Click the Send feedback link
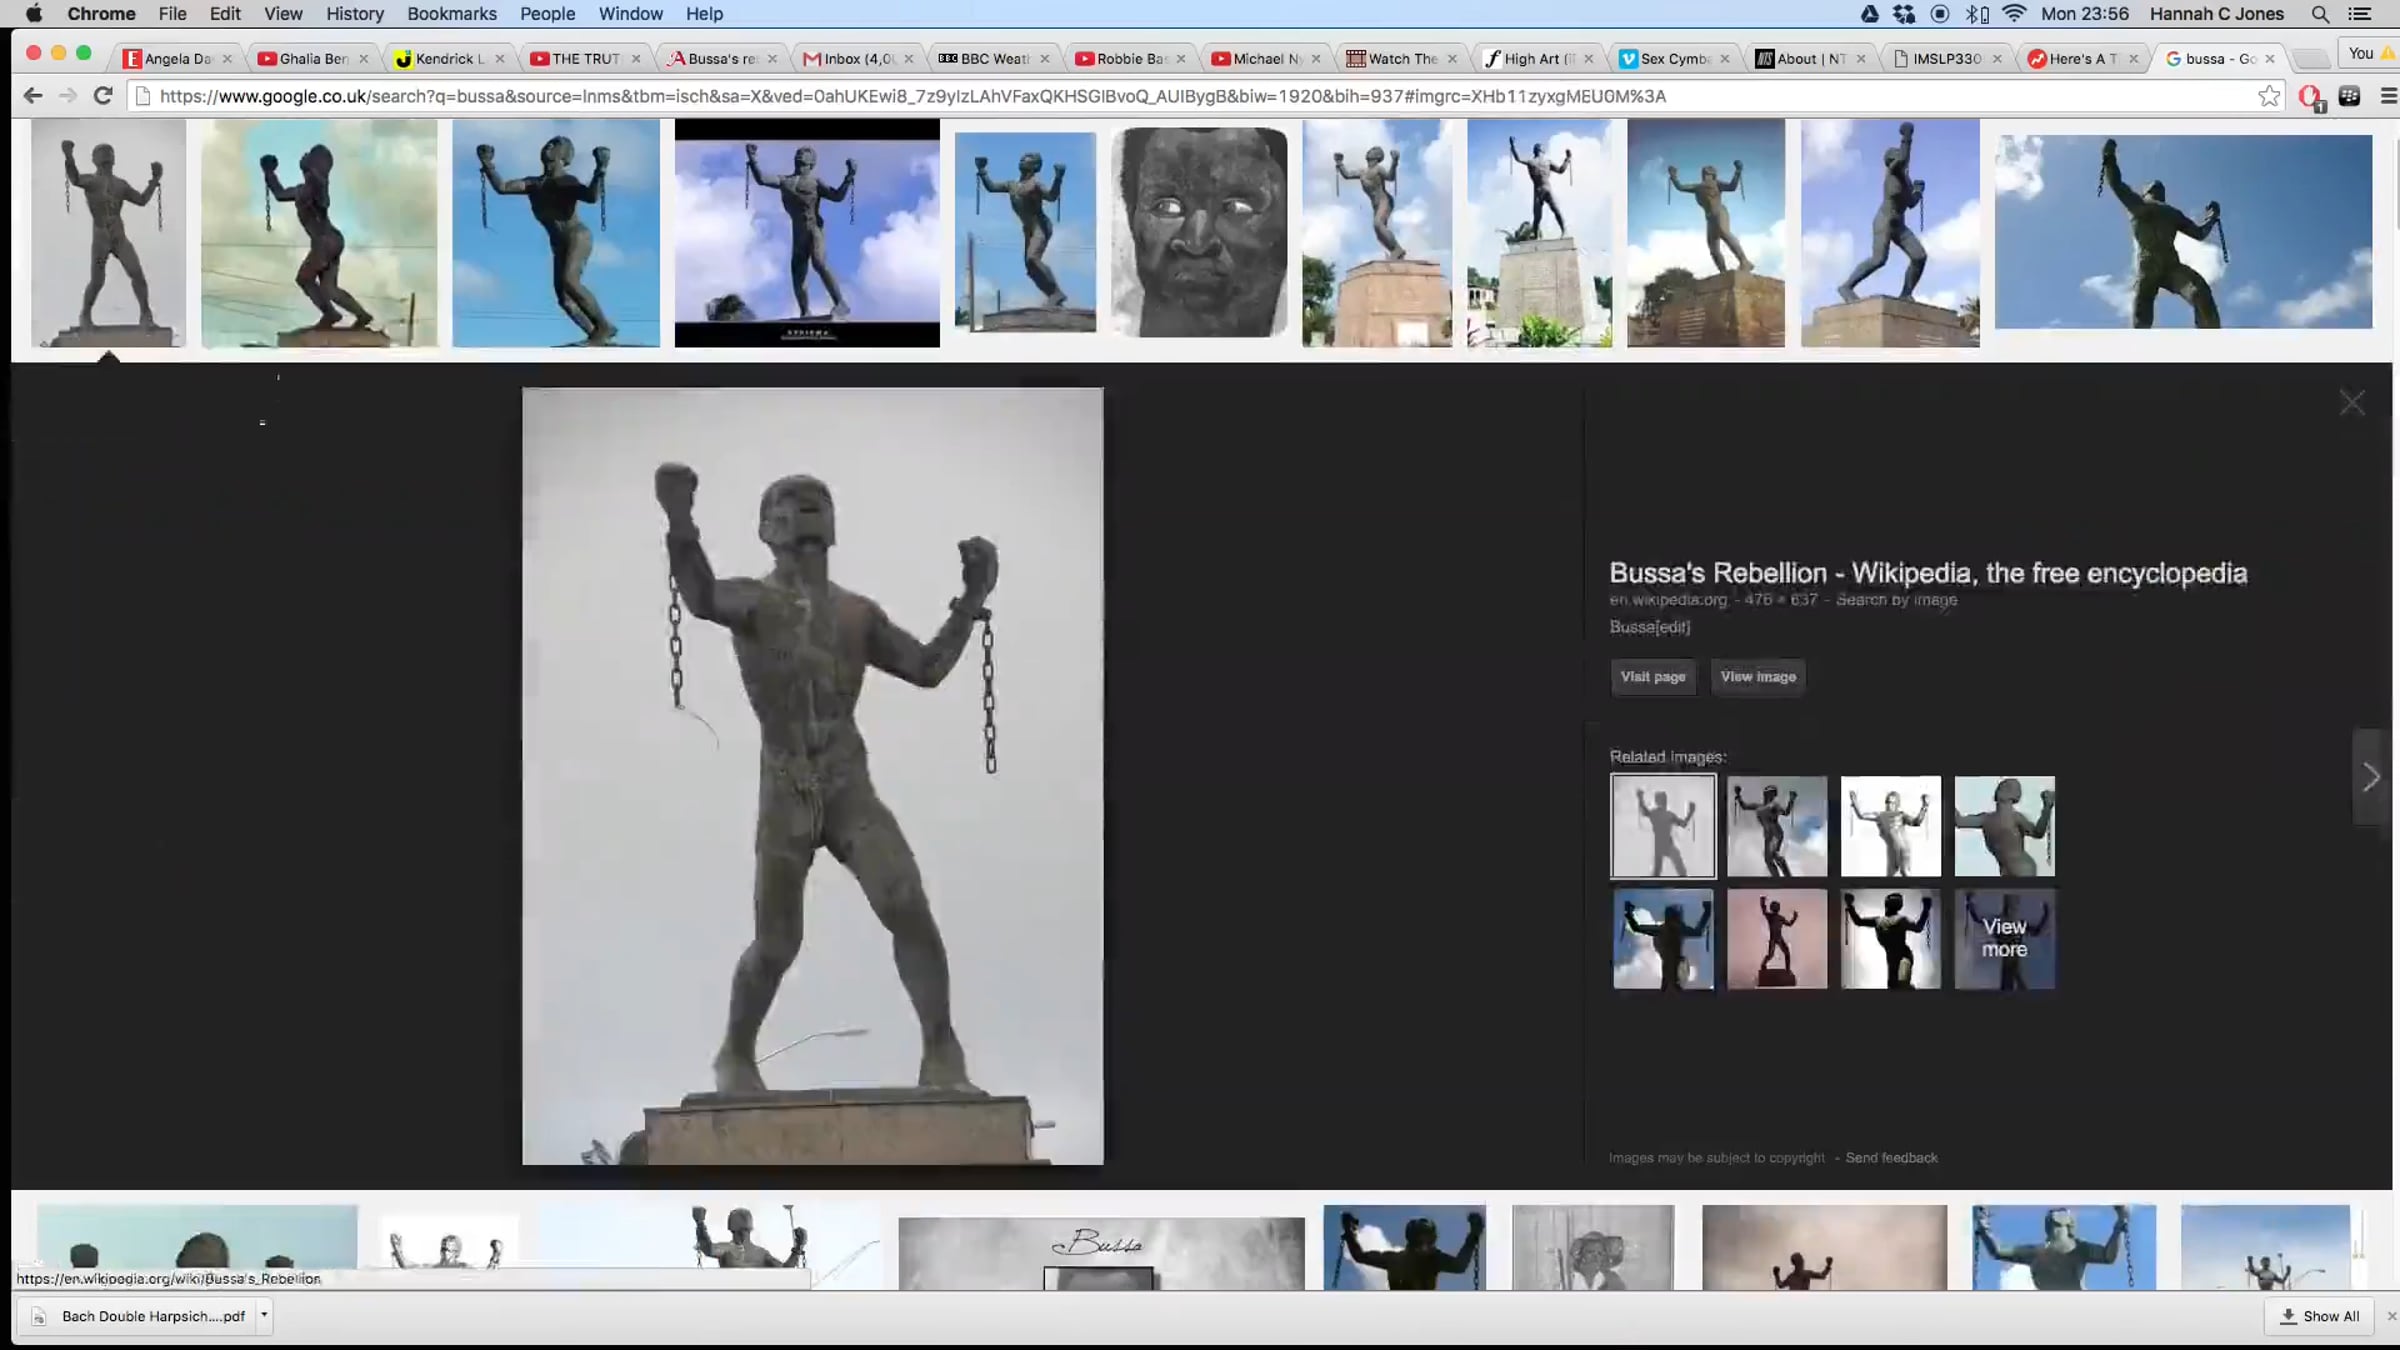Image resolution: width=2400 pixels, height=1350 pixels. click(x=1891, y=1158)
